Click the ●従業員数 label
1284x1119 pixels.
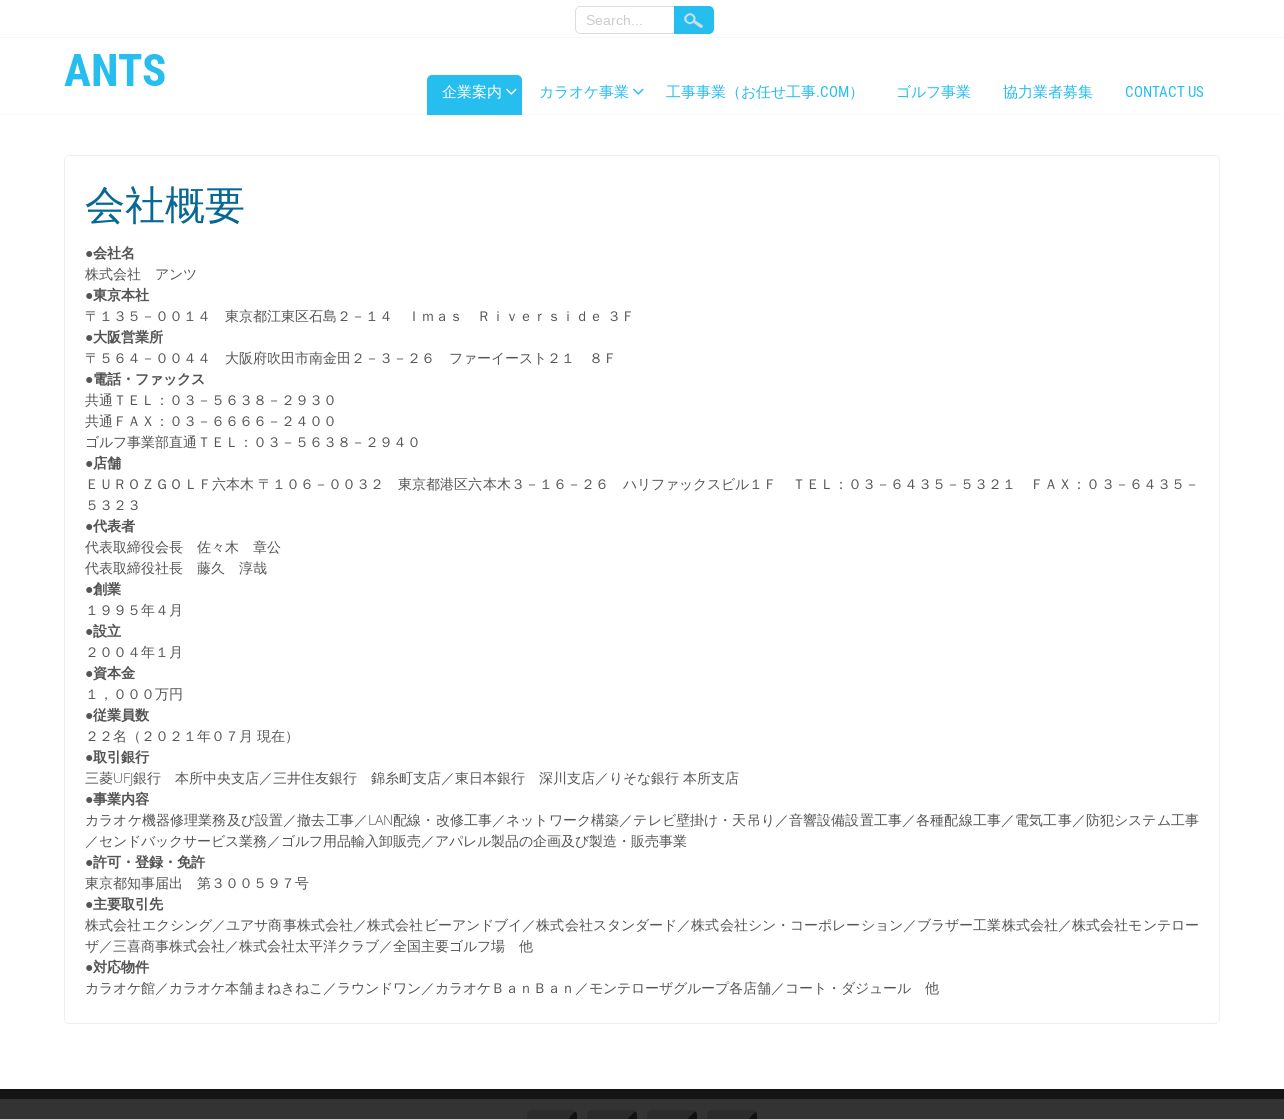click(117, 715)
